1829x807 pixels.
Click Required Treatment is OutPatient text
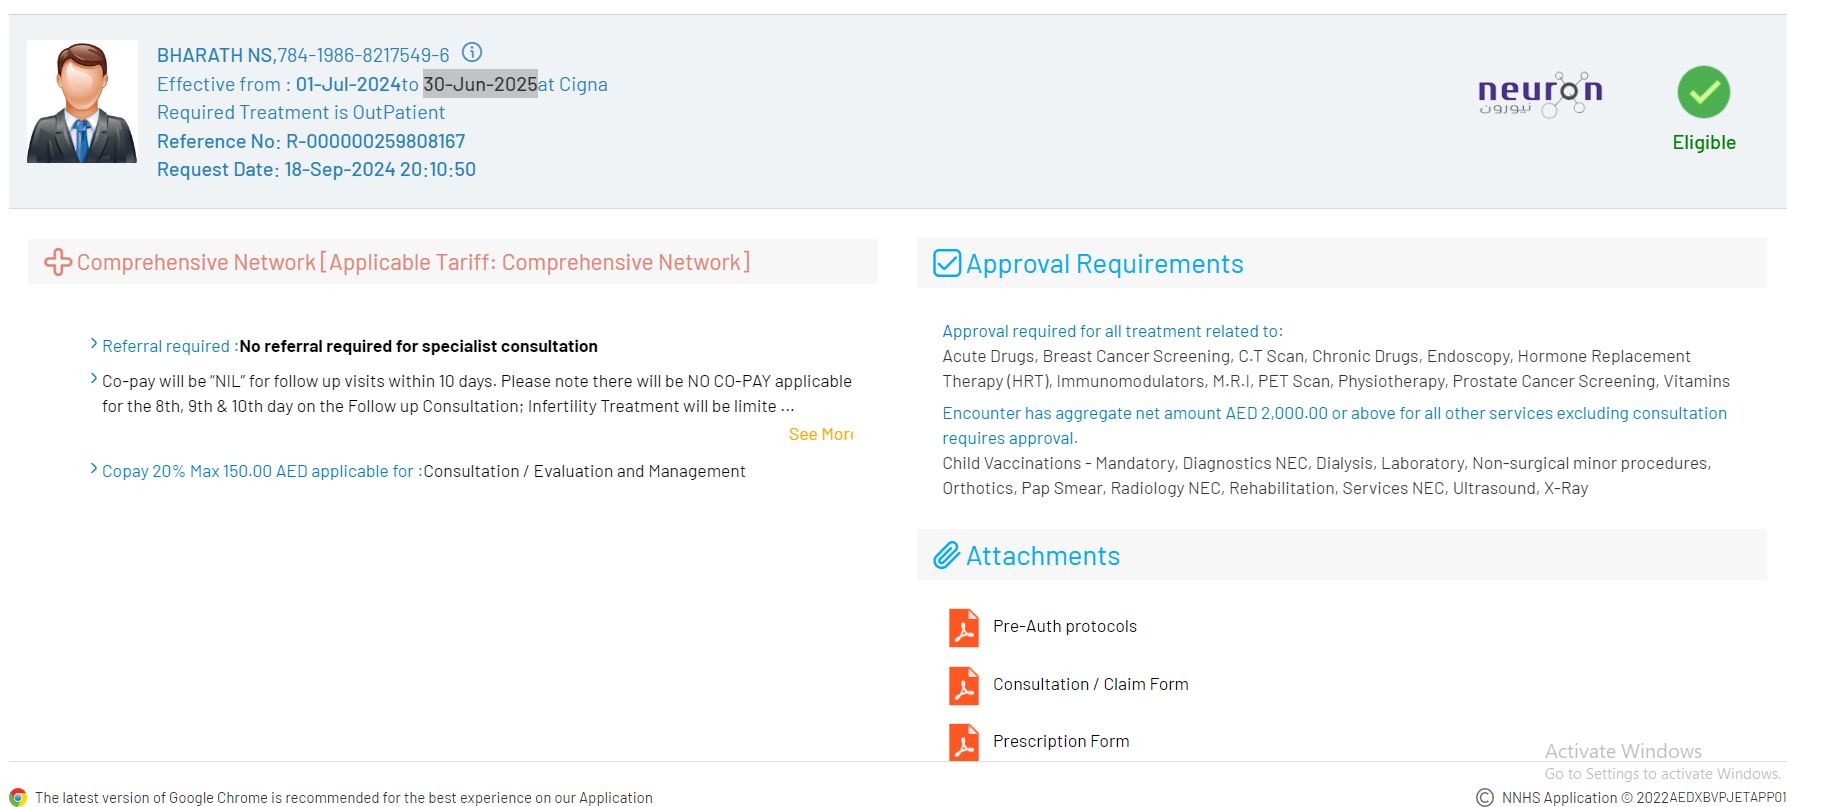coord(301,112)
